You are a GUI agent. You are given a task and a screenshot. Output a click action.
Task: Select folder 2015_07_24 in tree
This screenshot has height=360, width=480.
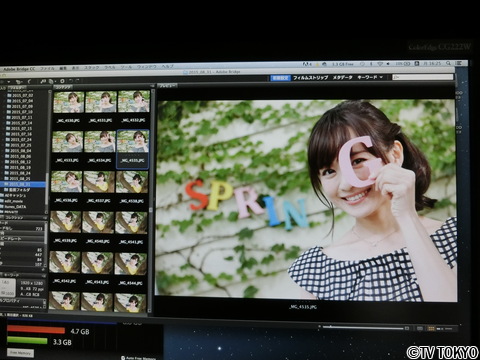20,140
